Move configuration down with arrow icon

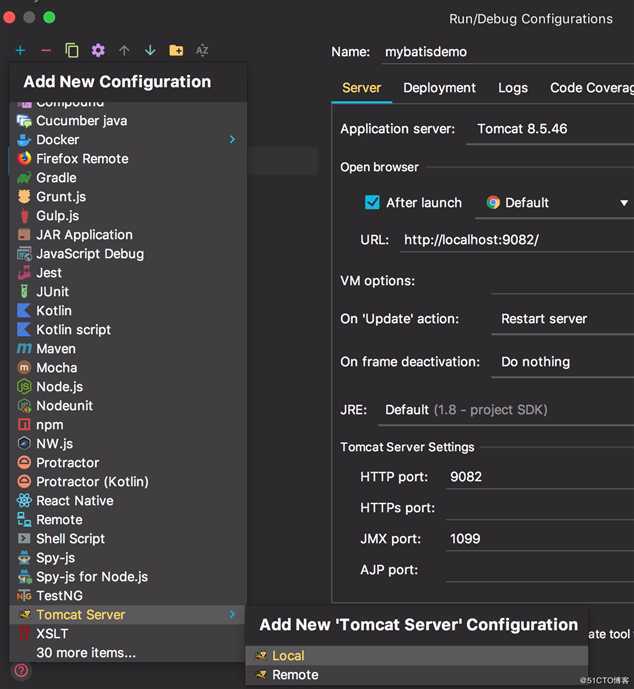point(150,51)
